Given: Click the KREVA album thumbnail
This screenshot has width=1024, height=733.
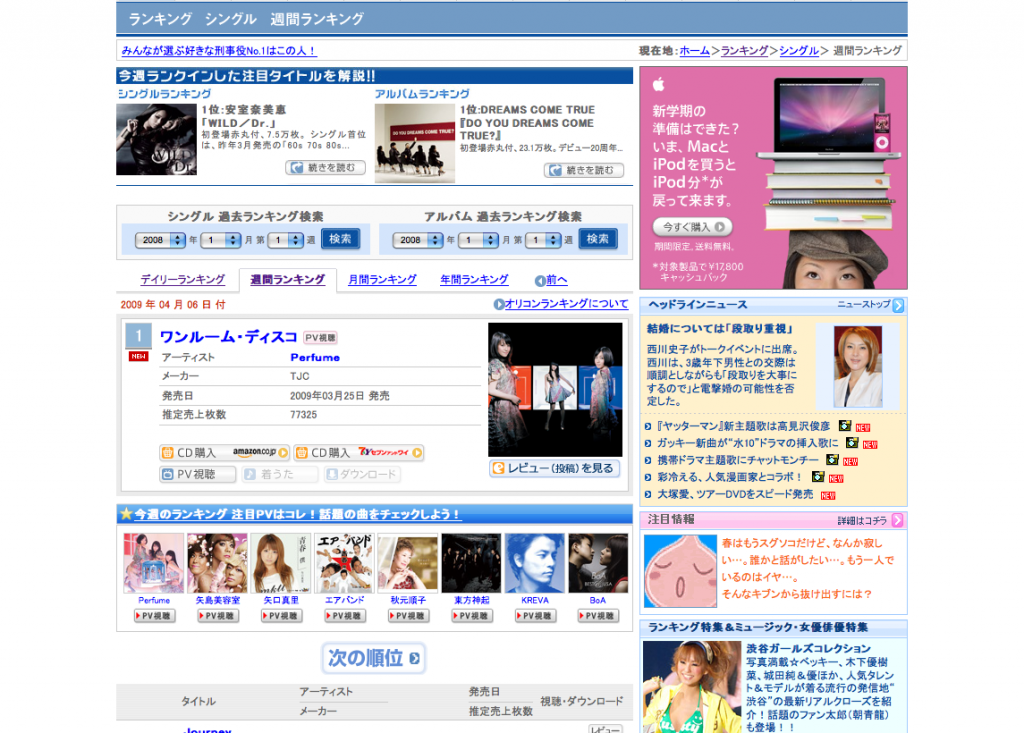Looking at the screenshot, I should point(535,563).
